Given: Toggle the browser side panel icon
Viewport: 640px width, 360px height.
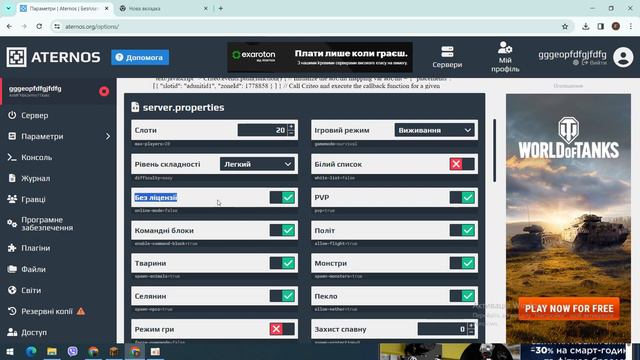Looking at the screenshot, I should 601,27.
